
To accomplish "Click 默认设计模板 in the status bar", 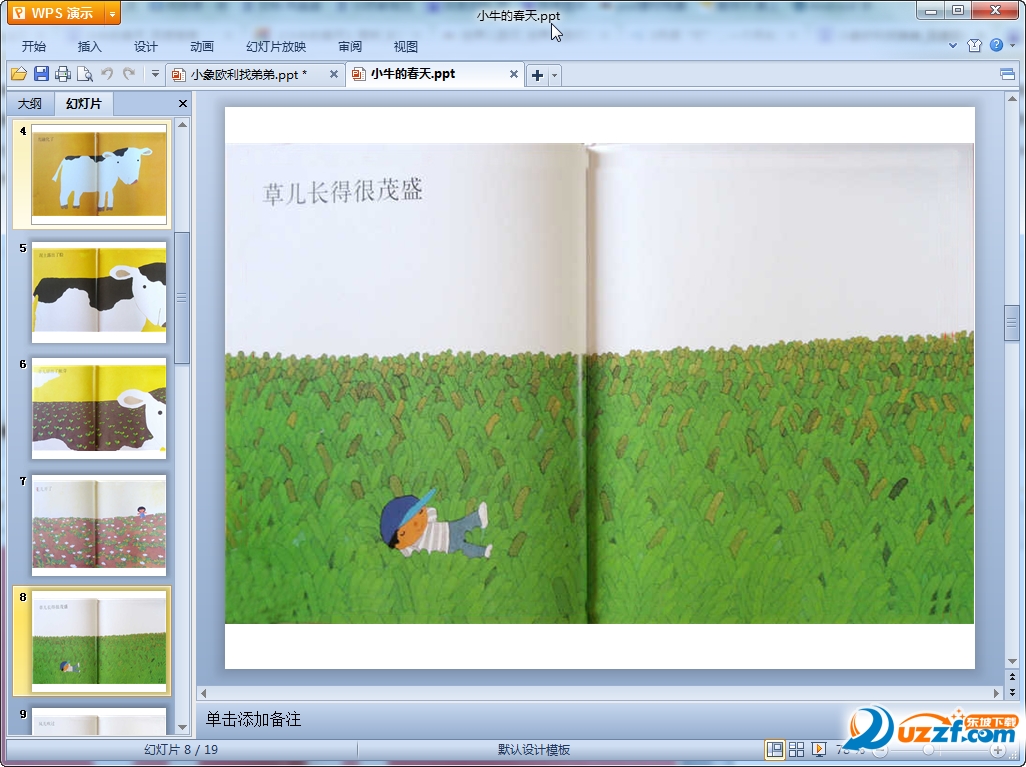I will coord(533,749).
